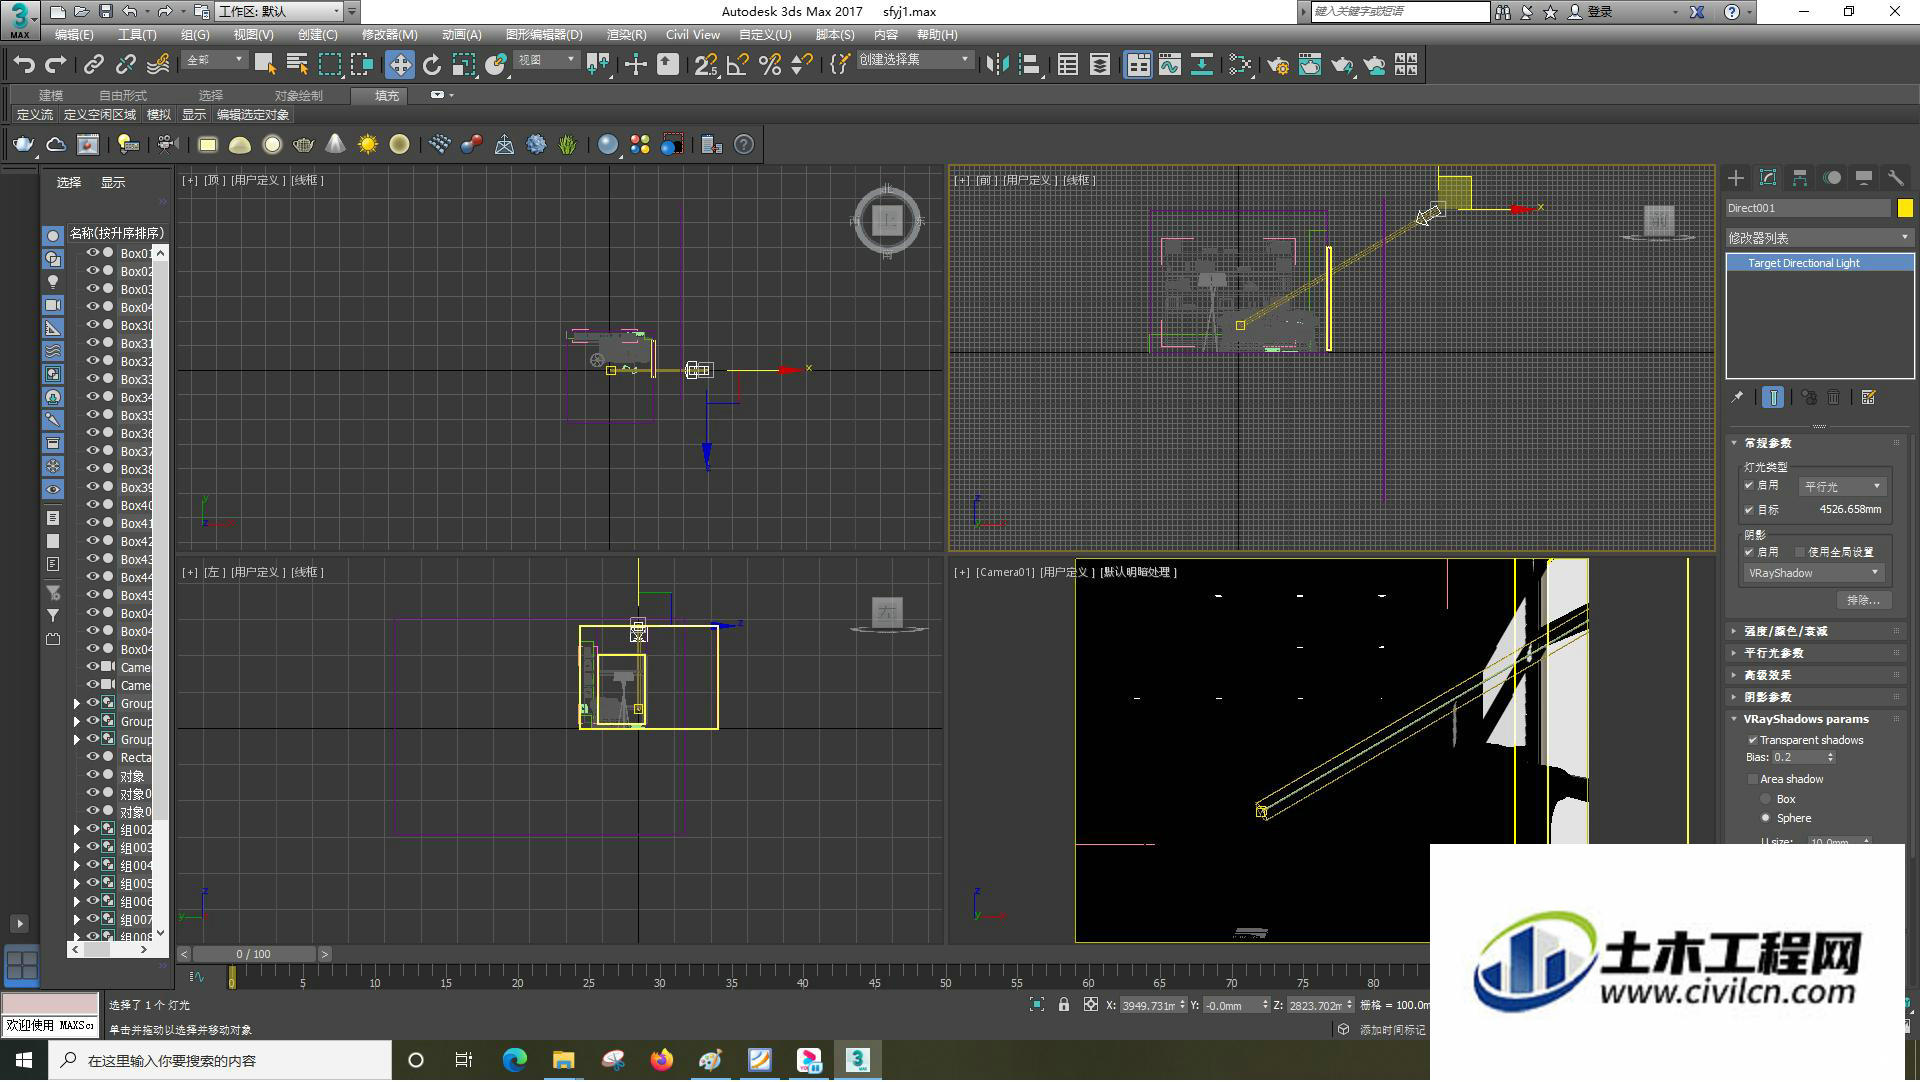
Task: Select the Box radio button
Action: (x=1766, y=800)
